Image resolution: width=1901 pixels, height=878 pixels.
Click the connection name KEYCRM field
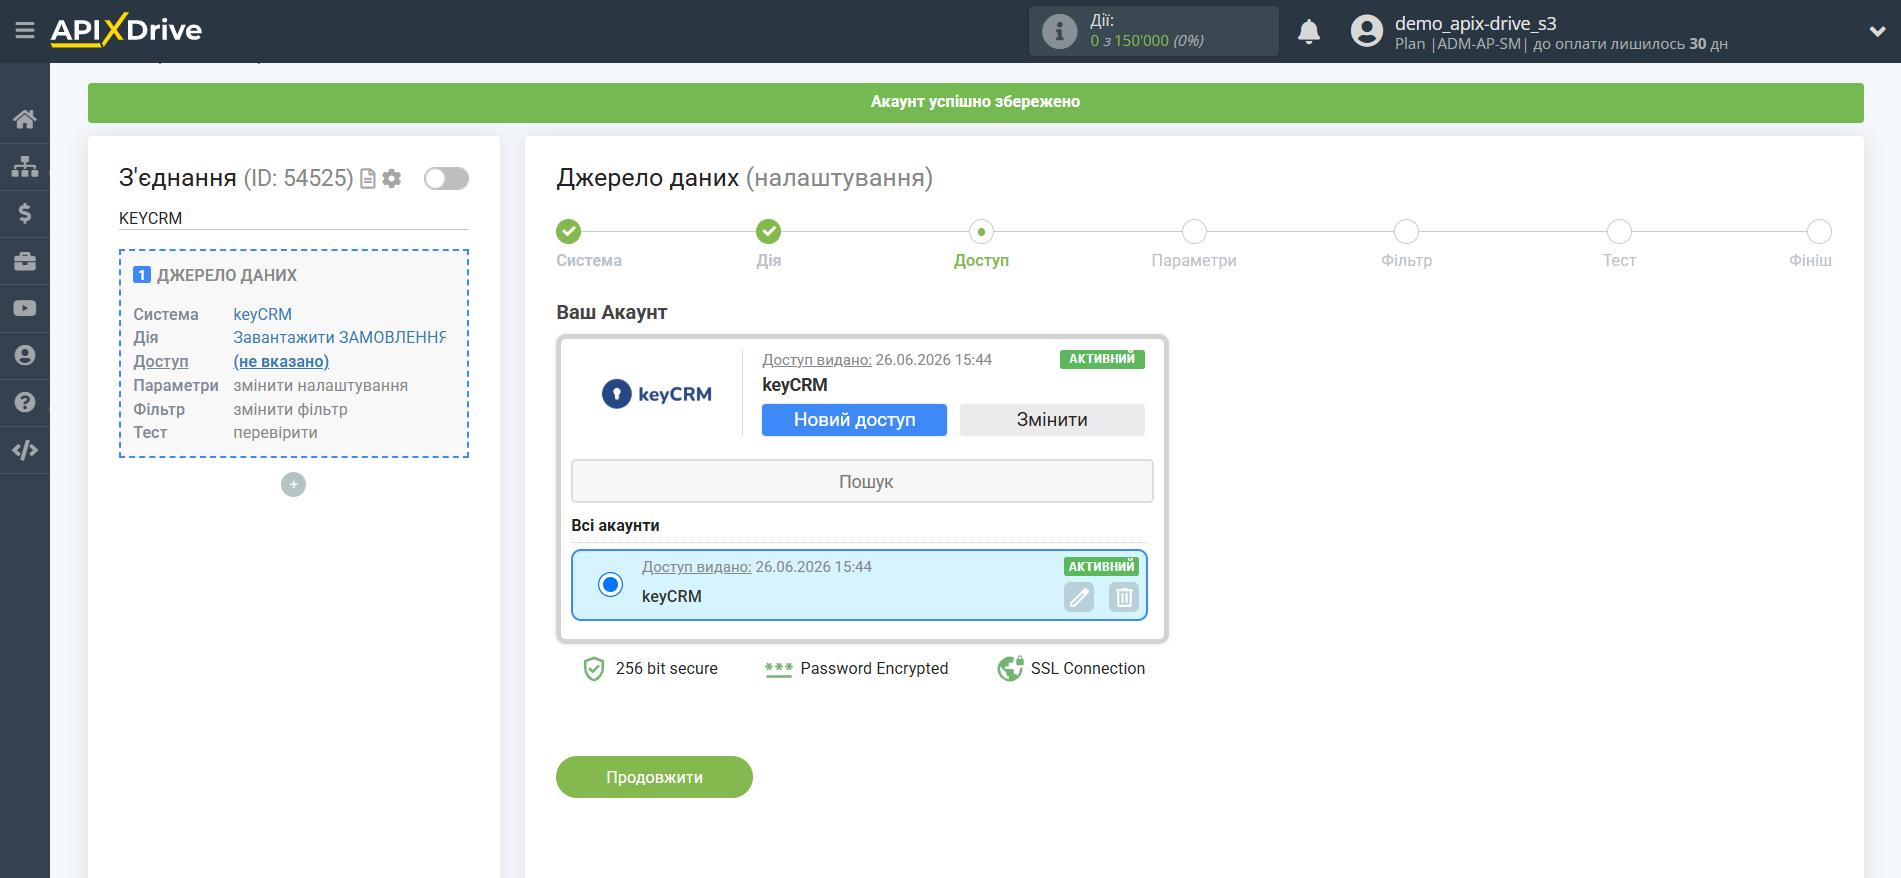coord(293,218)
